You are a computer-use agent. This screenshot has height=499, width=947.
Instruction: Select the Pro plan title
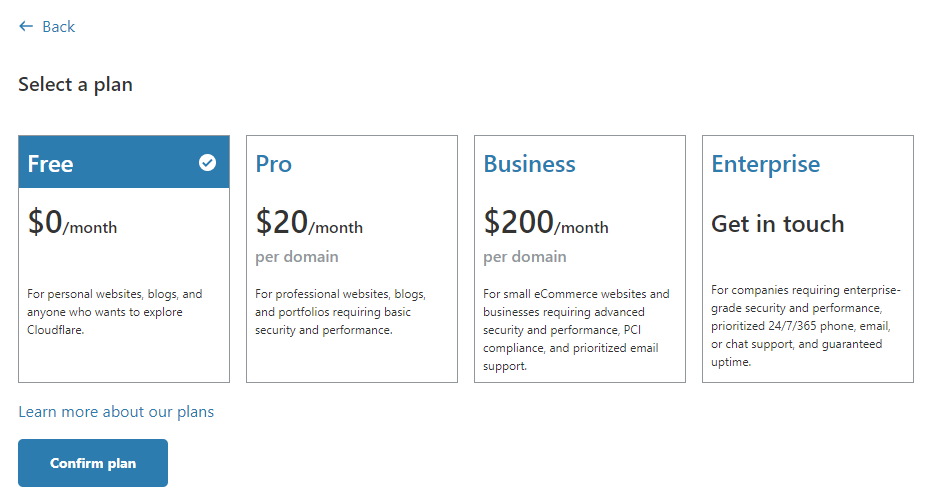tap(274, 164)
